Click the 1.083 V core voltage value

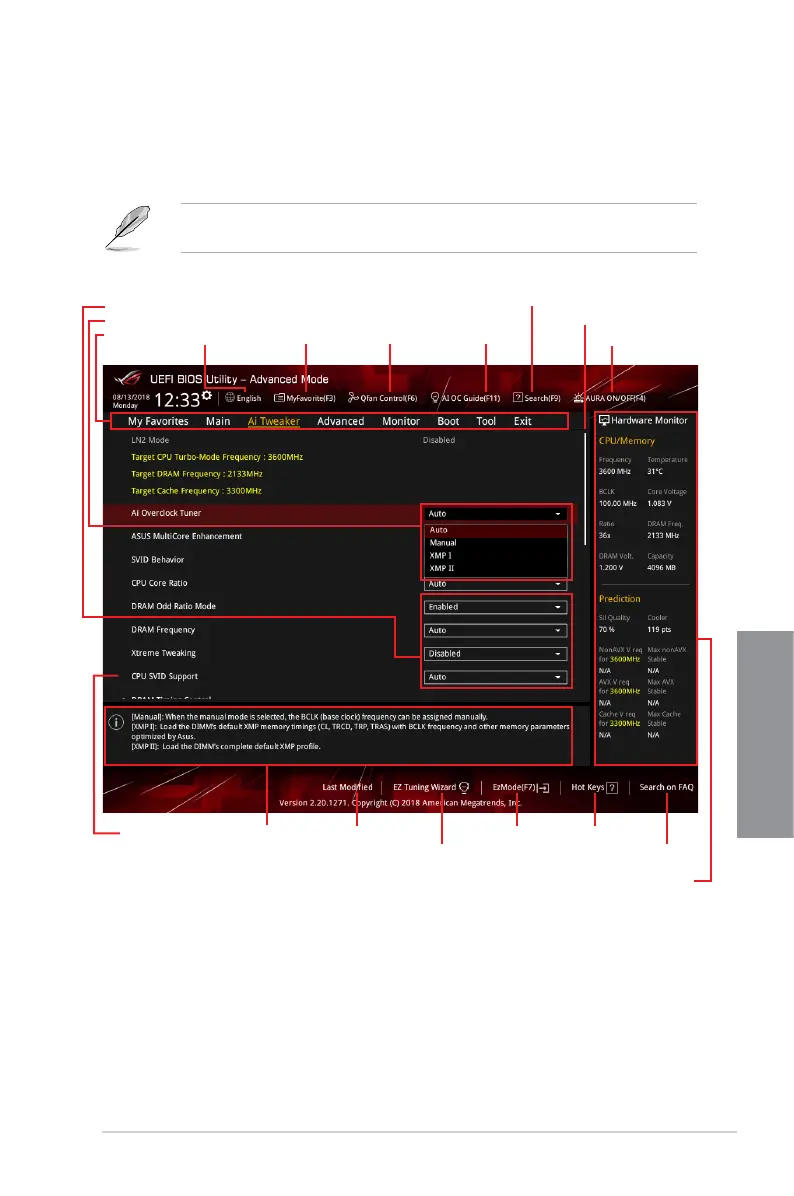coord(659,503)
